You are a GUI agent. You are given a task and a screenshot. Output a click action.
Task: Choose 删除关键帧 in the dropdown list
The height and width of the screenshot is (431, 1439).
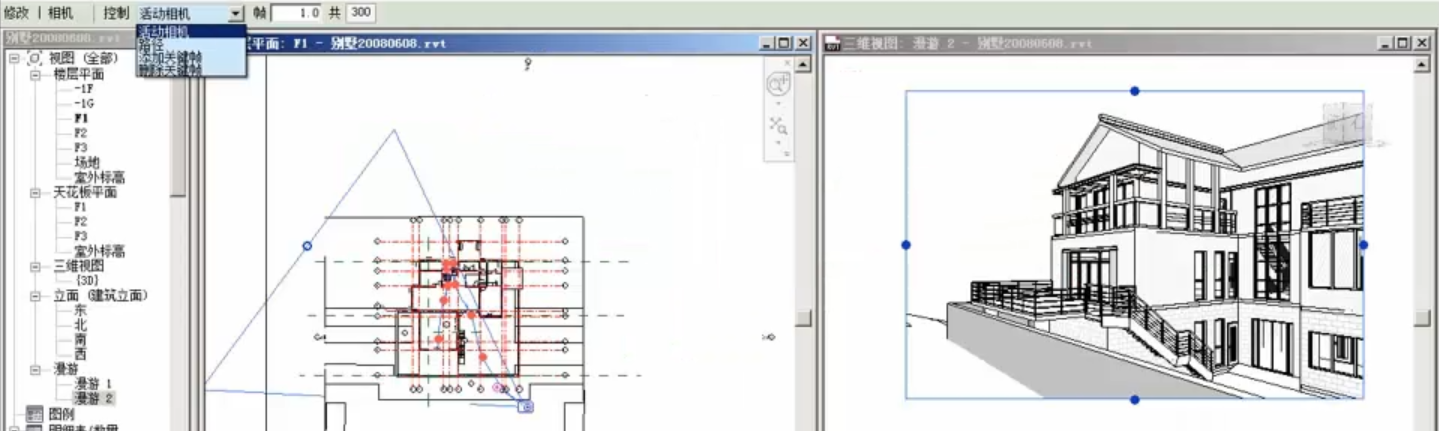[168, 71]
